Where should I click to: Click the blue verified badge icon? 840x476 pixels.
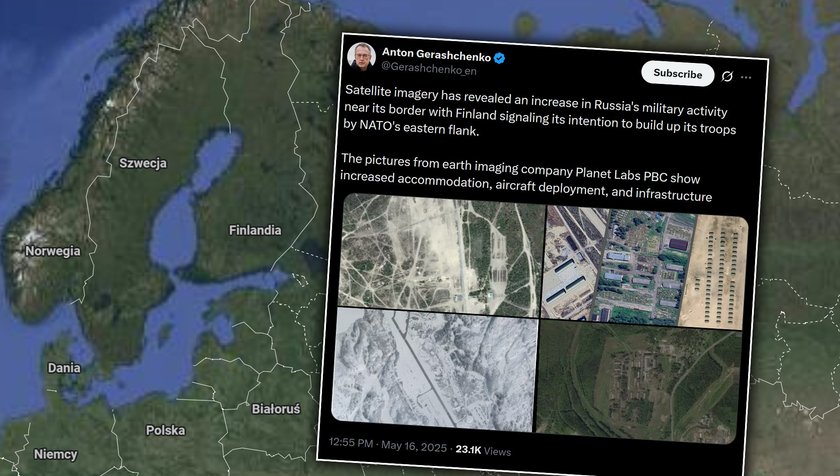coord(499,58)
